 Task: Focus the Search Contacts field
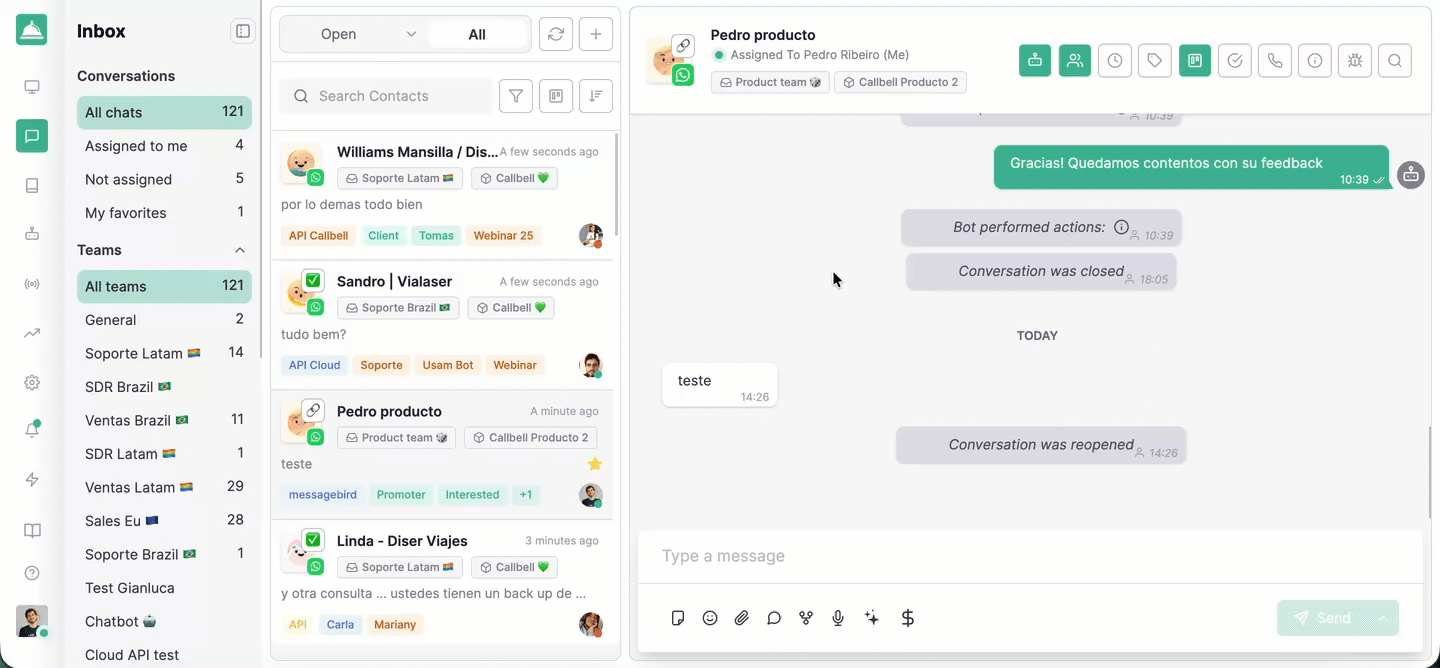(x=385, y=96)
